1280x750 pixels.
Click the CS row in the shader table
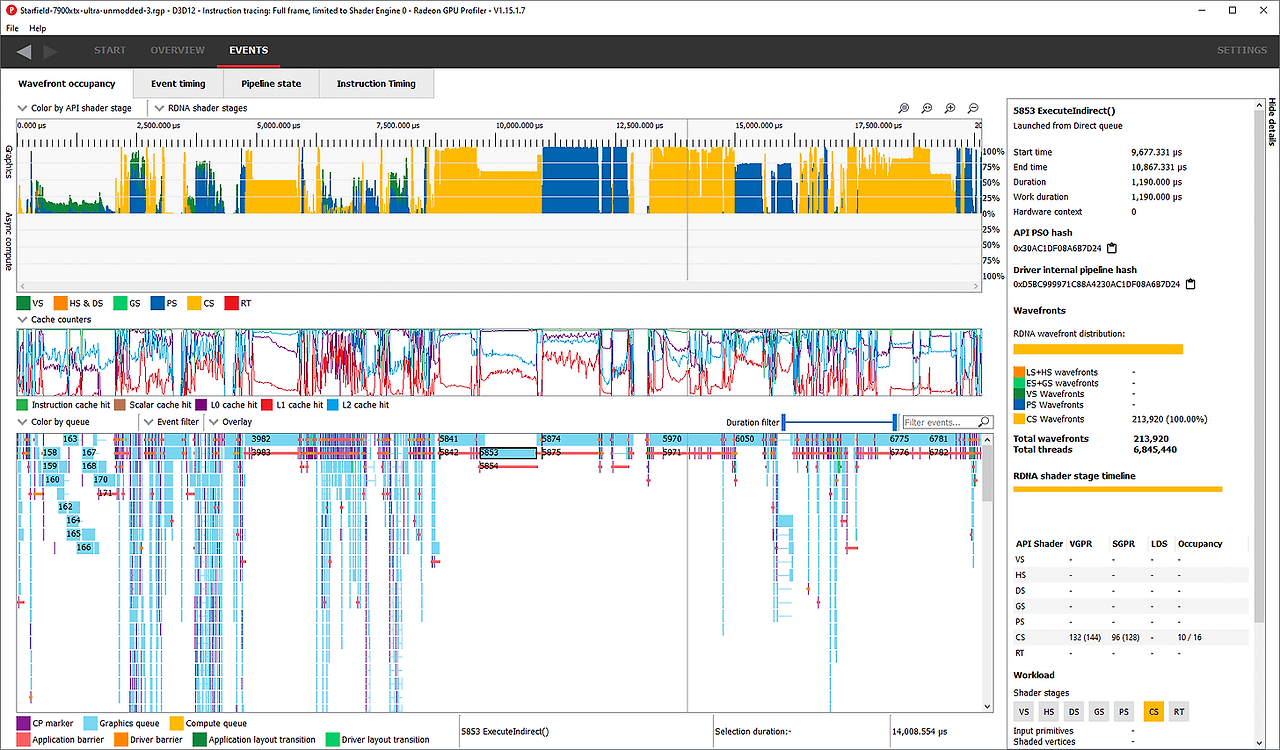click(x=1131, y=637)
